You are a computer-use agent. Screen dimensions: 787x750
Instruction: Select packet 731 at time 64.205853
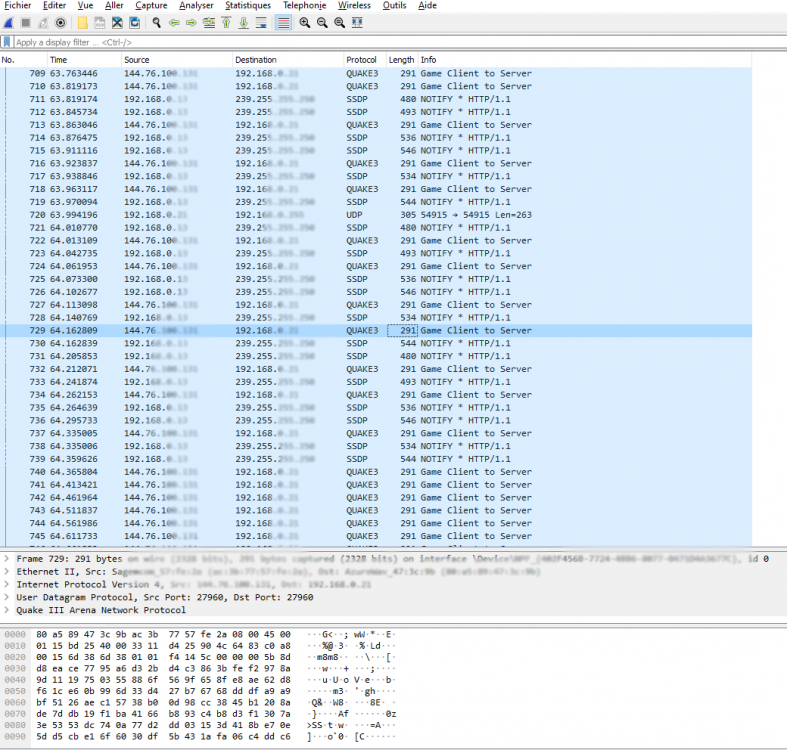point(376,356)
